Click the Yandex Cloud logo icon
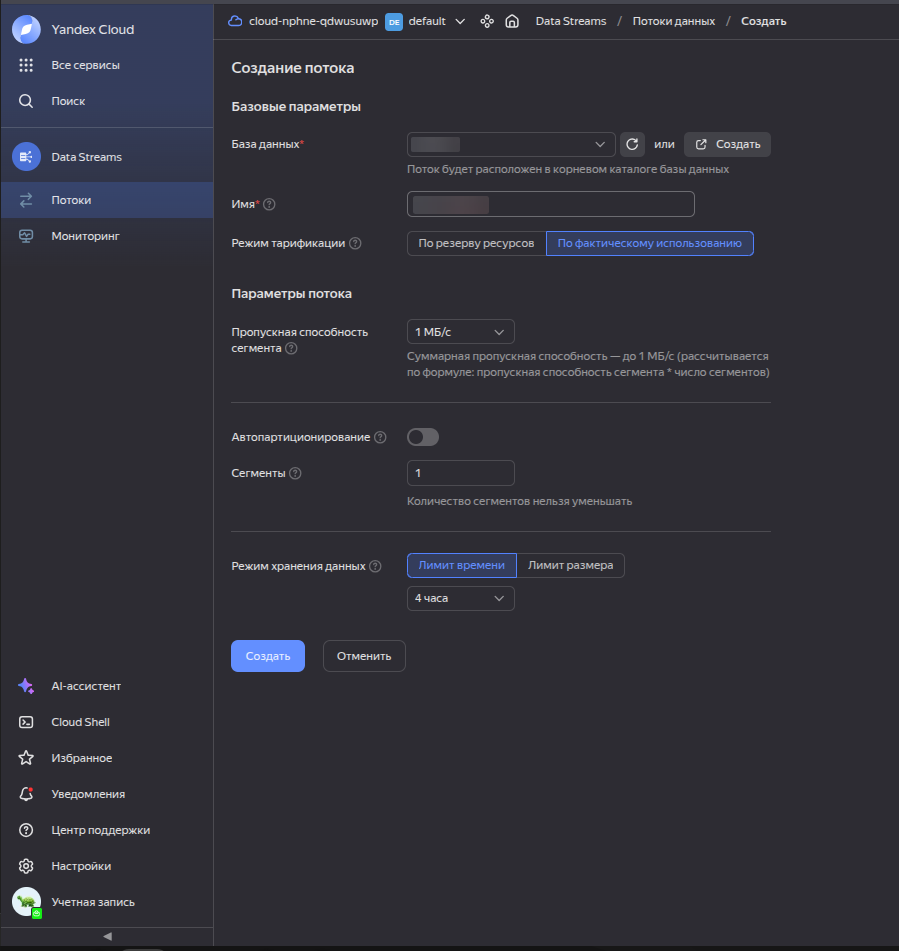This screenshot has width=899, height=951. [26, 29]
